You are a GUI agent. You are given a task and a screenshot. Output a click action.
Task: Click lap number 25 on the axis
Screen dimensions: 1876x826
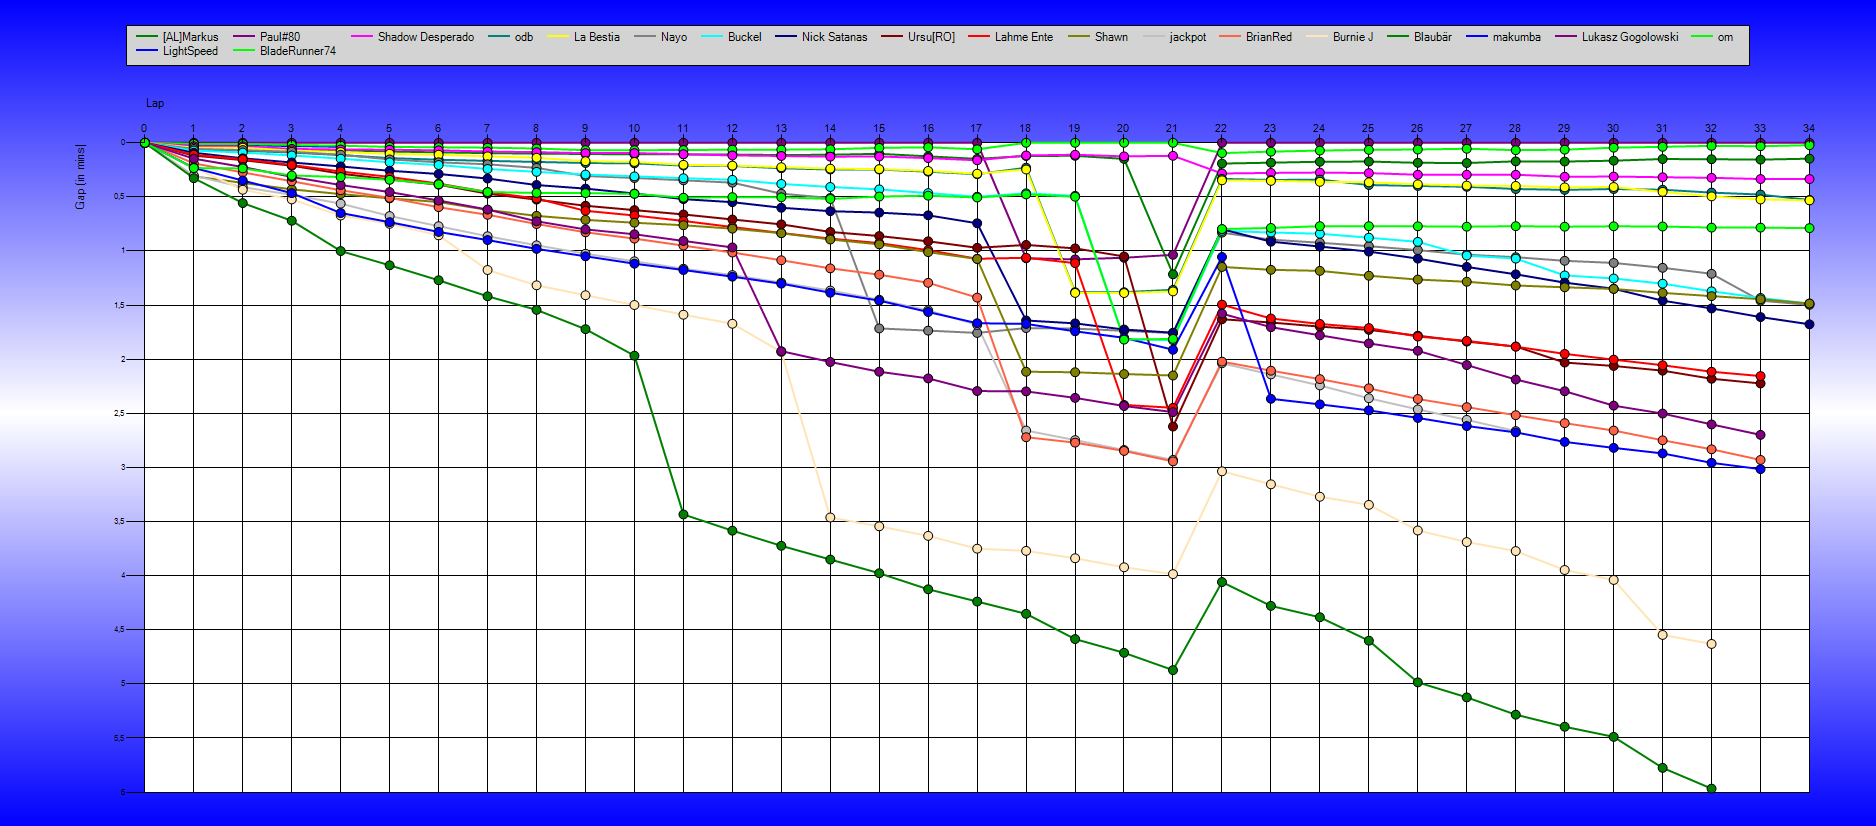pos(1368,128)
